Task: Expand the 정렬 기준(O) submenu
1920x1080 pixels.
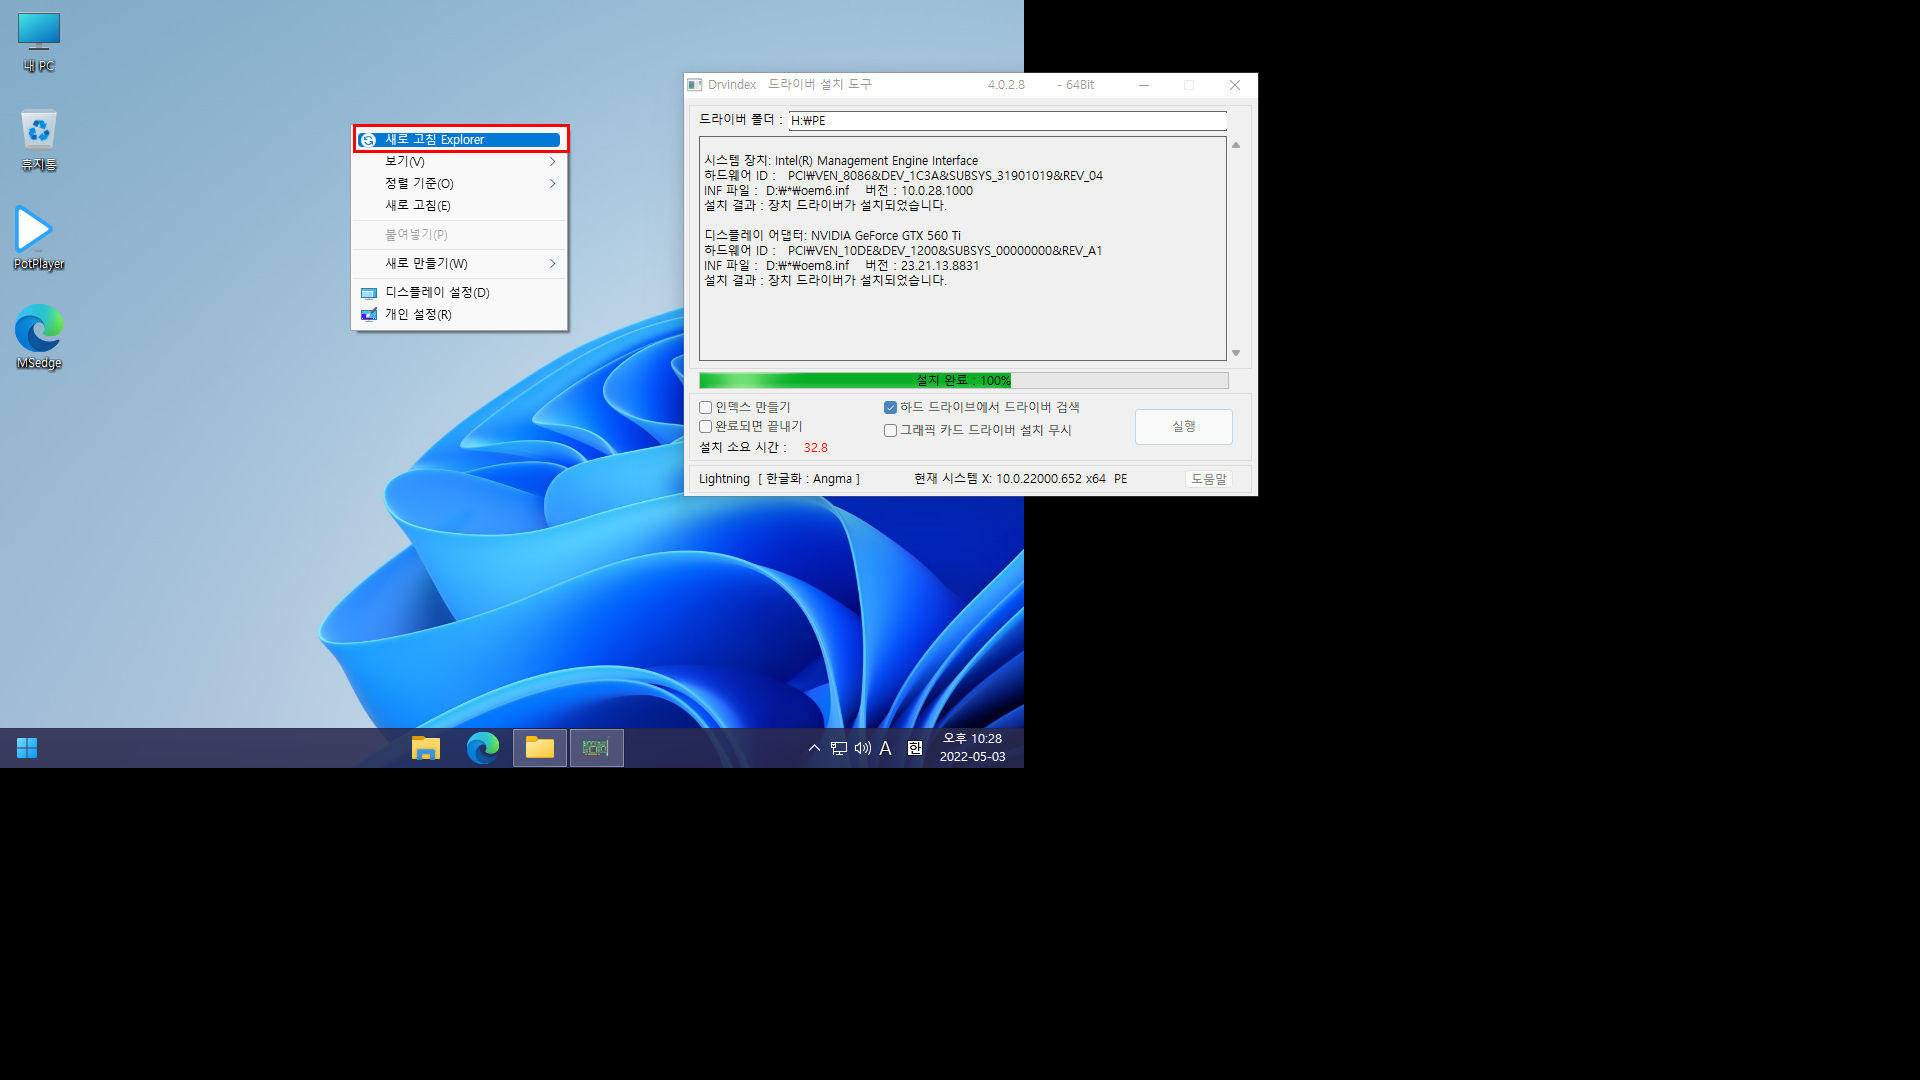Action: point(460,184)
